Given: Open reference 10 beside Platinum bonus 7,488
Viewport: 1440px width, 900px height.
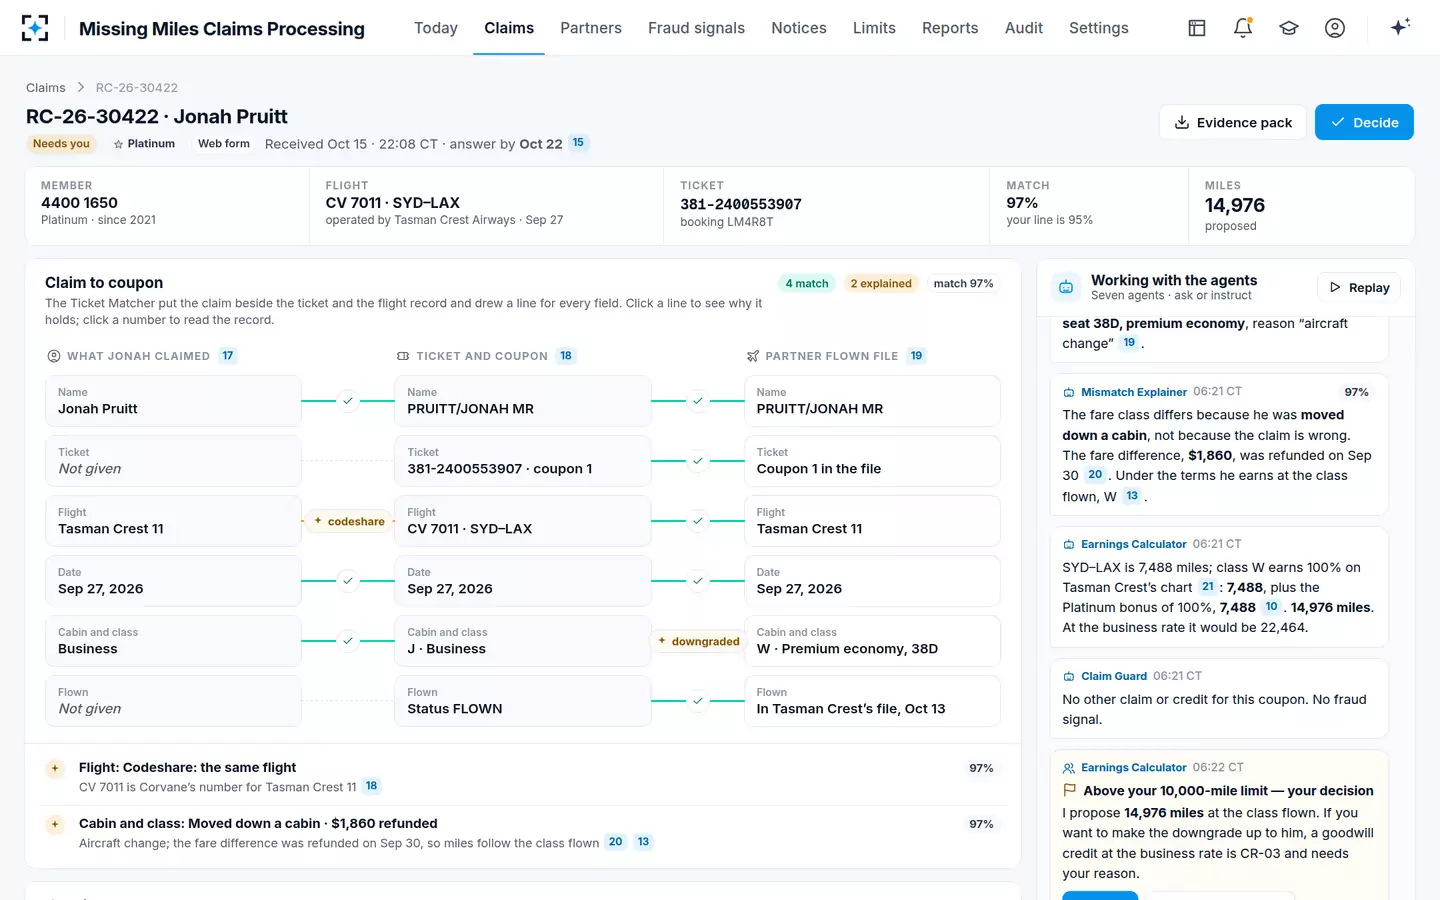Looking at the screenshot, I should (x=1271, y=607).
